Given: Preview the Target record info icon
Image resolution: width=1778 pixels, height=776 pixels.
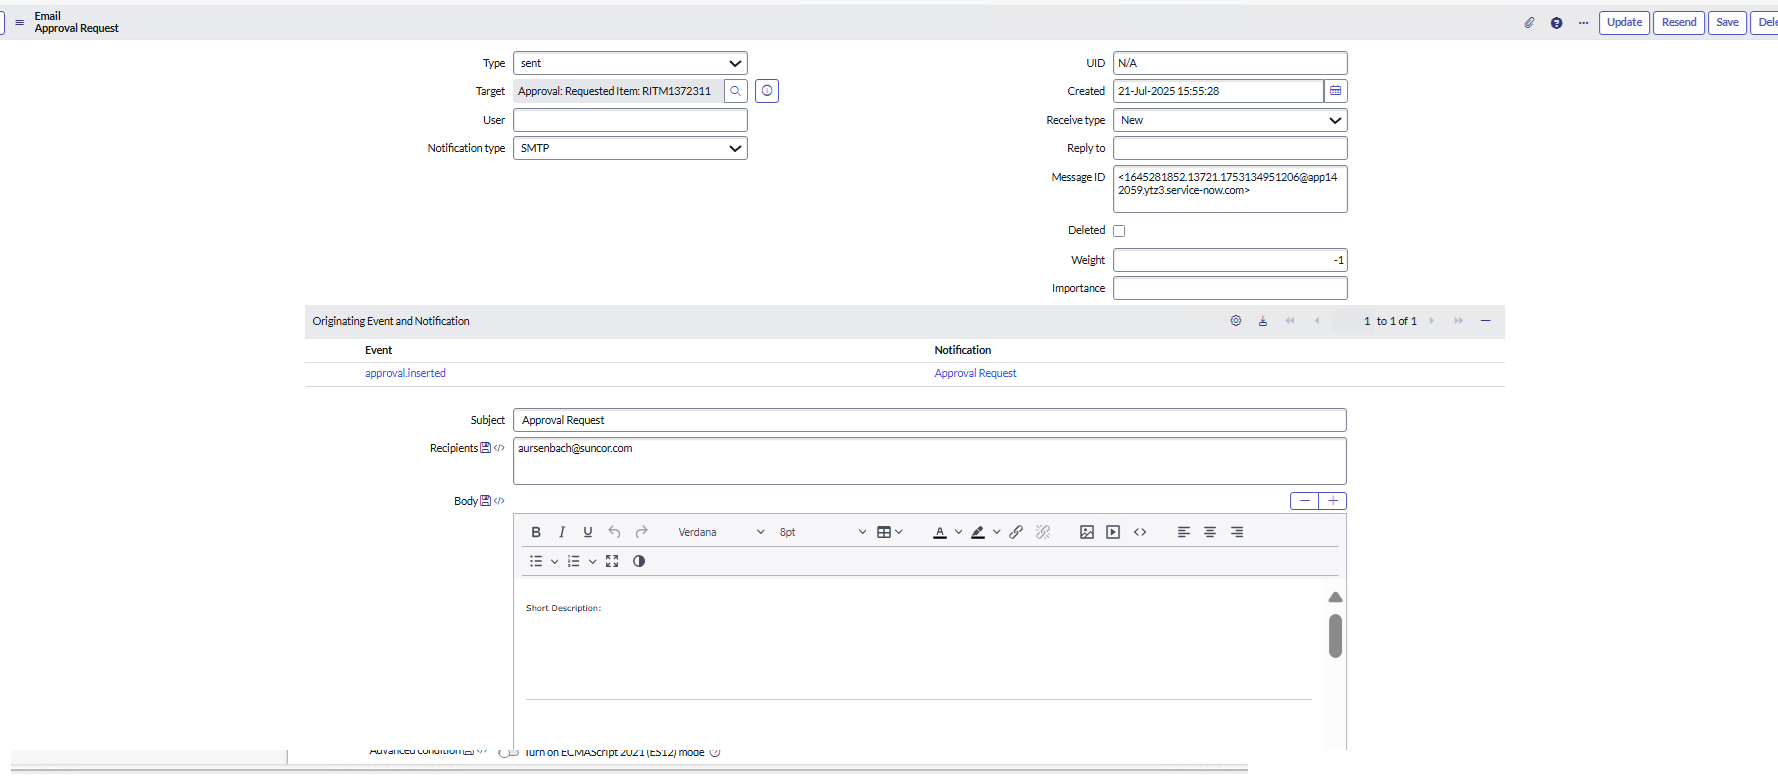Looking at the screenshot, I should click(767, 91).
